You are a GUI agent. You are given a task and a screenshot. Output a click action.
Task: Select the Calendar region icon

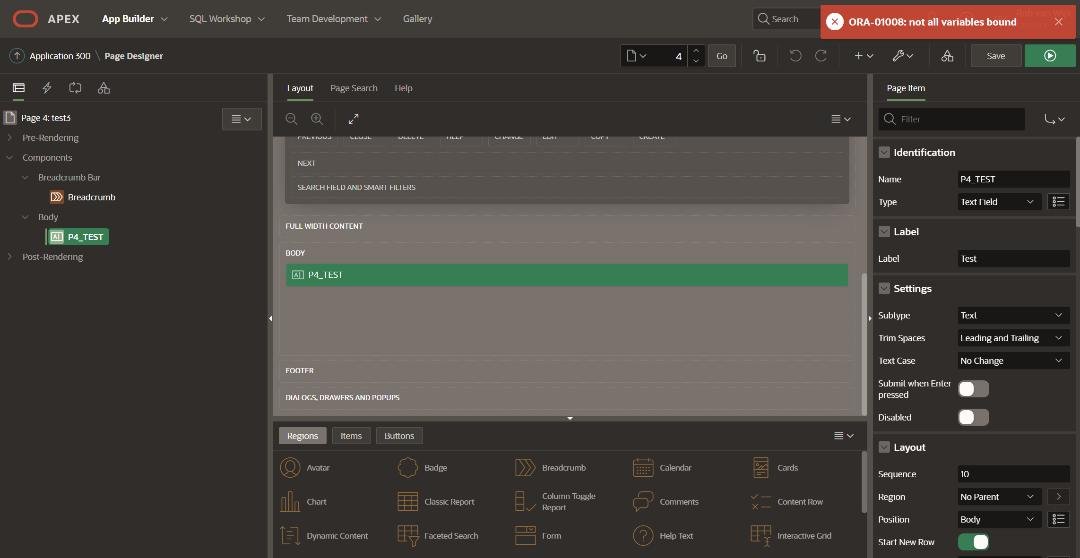click(x=643, y=468)
